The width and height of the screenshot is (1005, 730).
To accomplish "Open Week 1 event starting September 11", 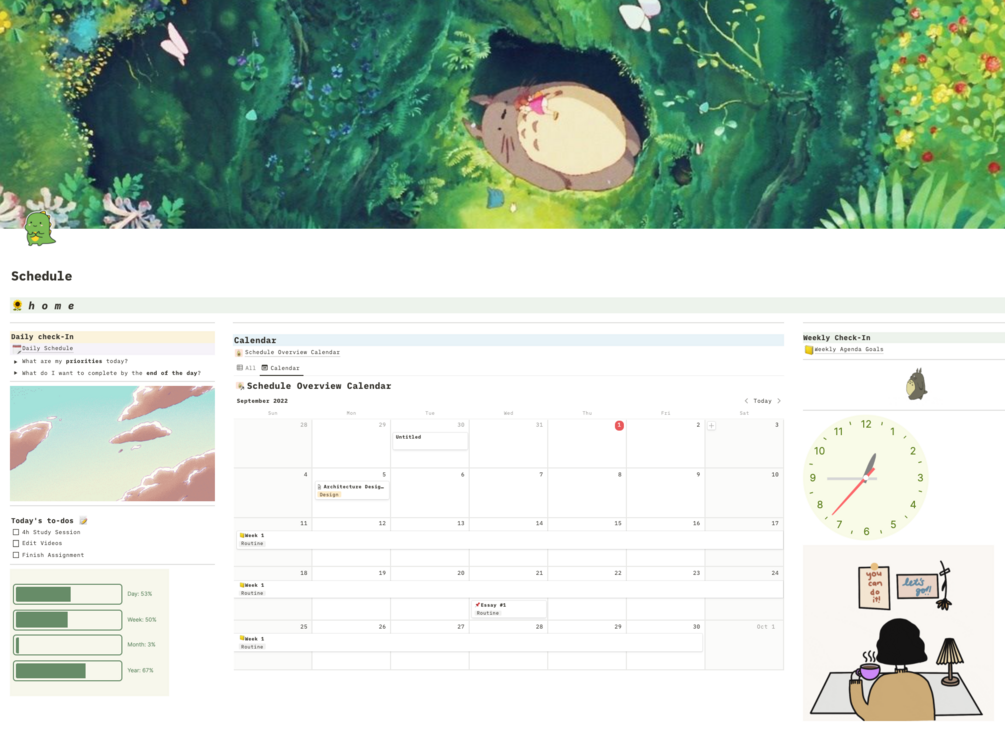I will (508, 540).
